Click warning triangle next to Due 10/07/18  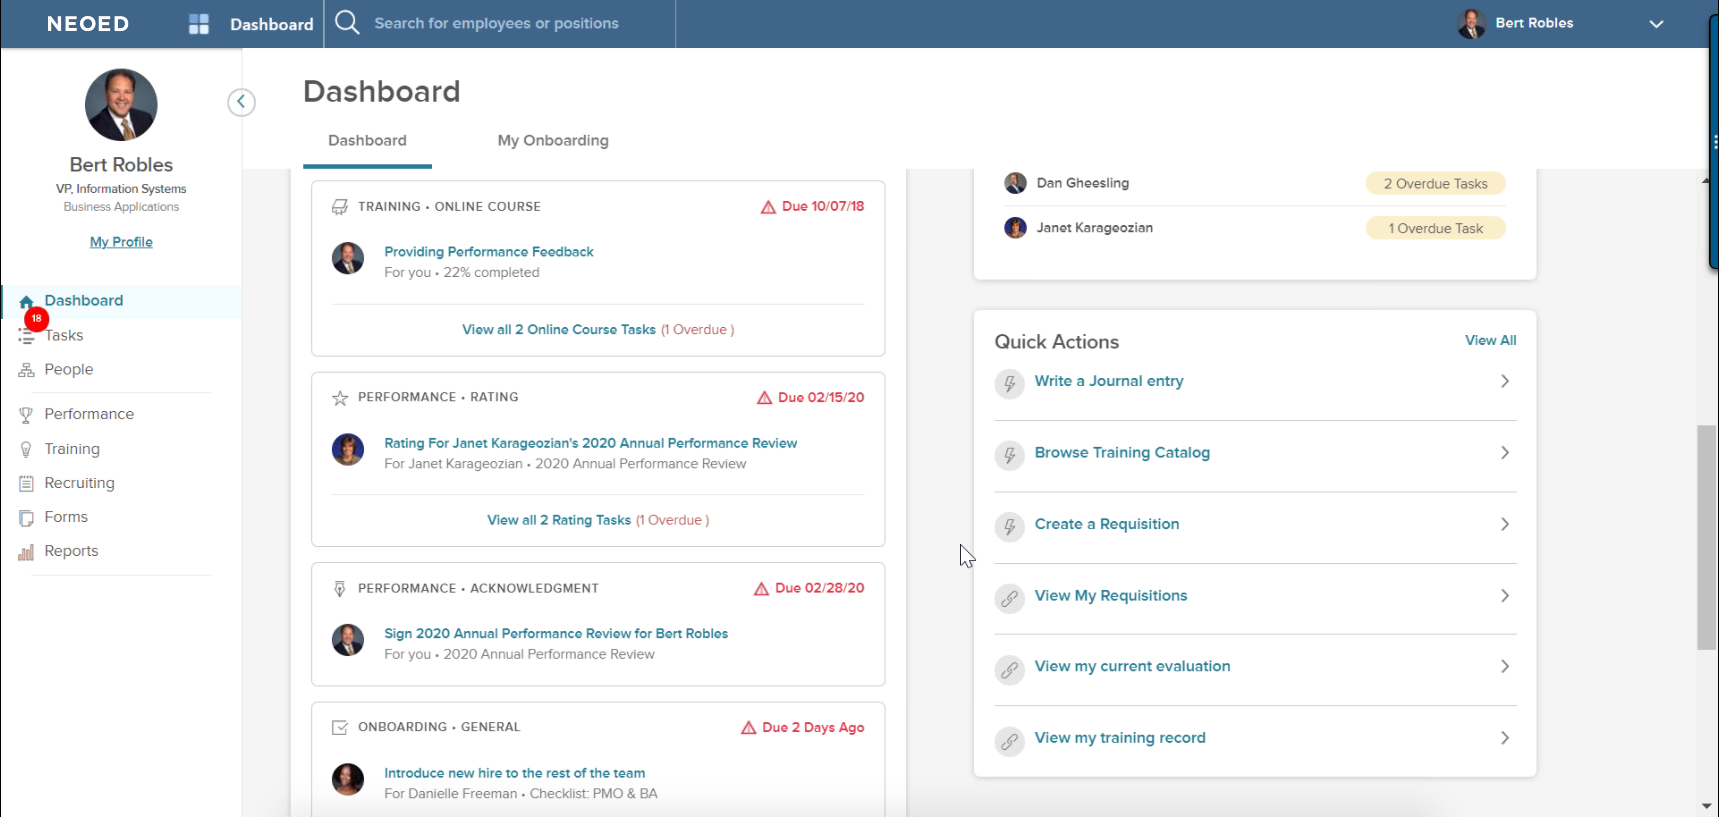tap(768, 207)
